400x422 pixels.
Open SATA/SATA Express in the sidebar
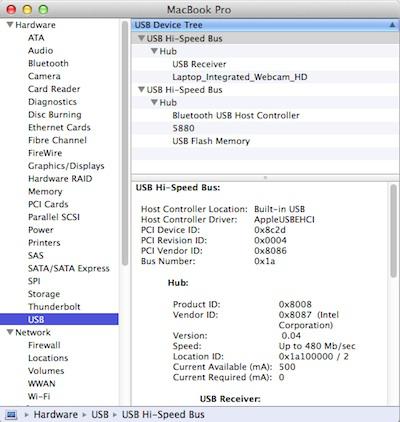point(69,268)
